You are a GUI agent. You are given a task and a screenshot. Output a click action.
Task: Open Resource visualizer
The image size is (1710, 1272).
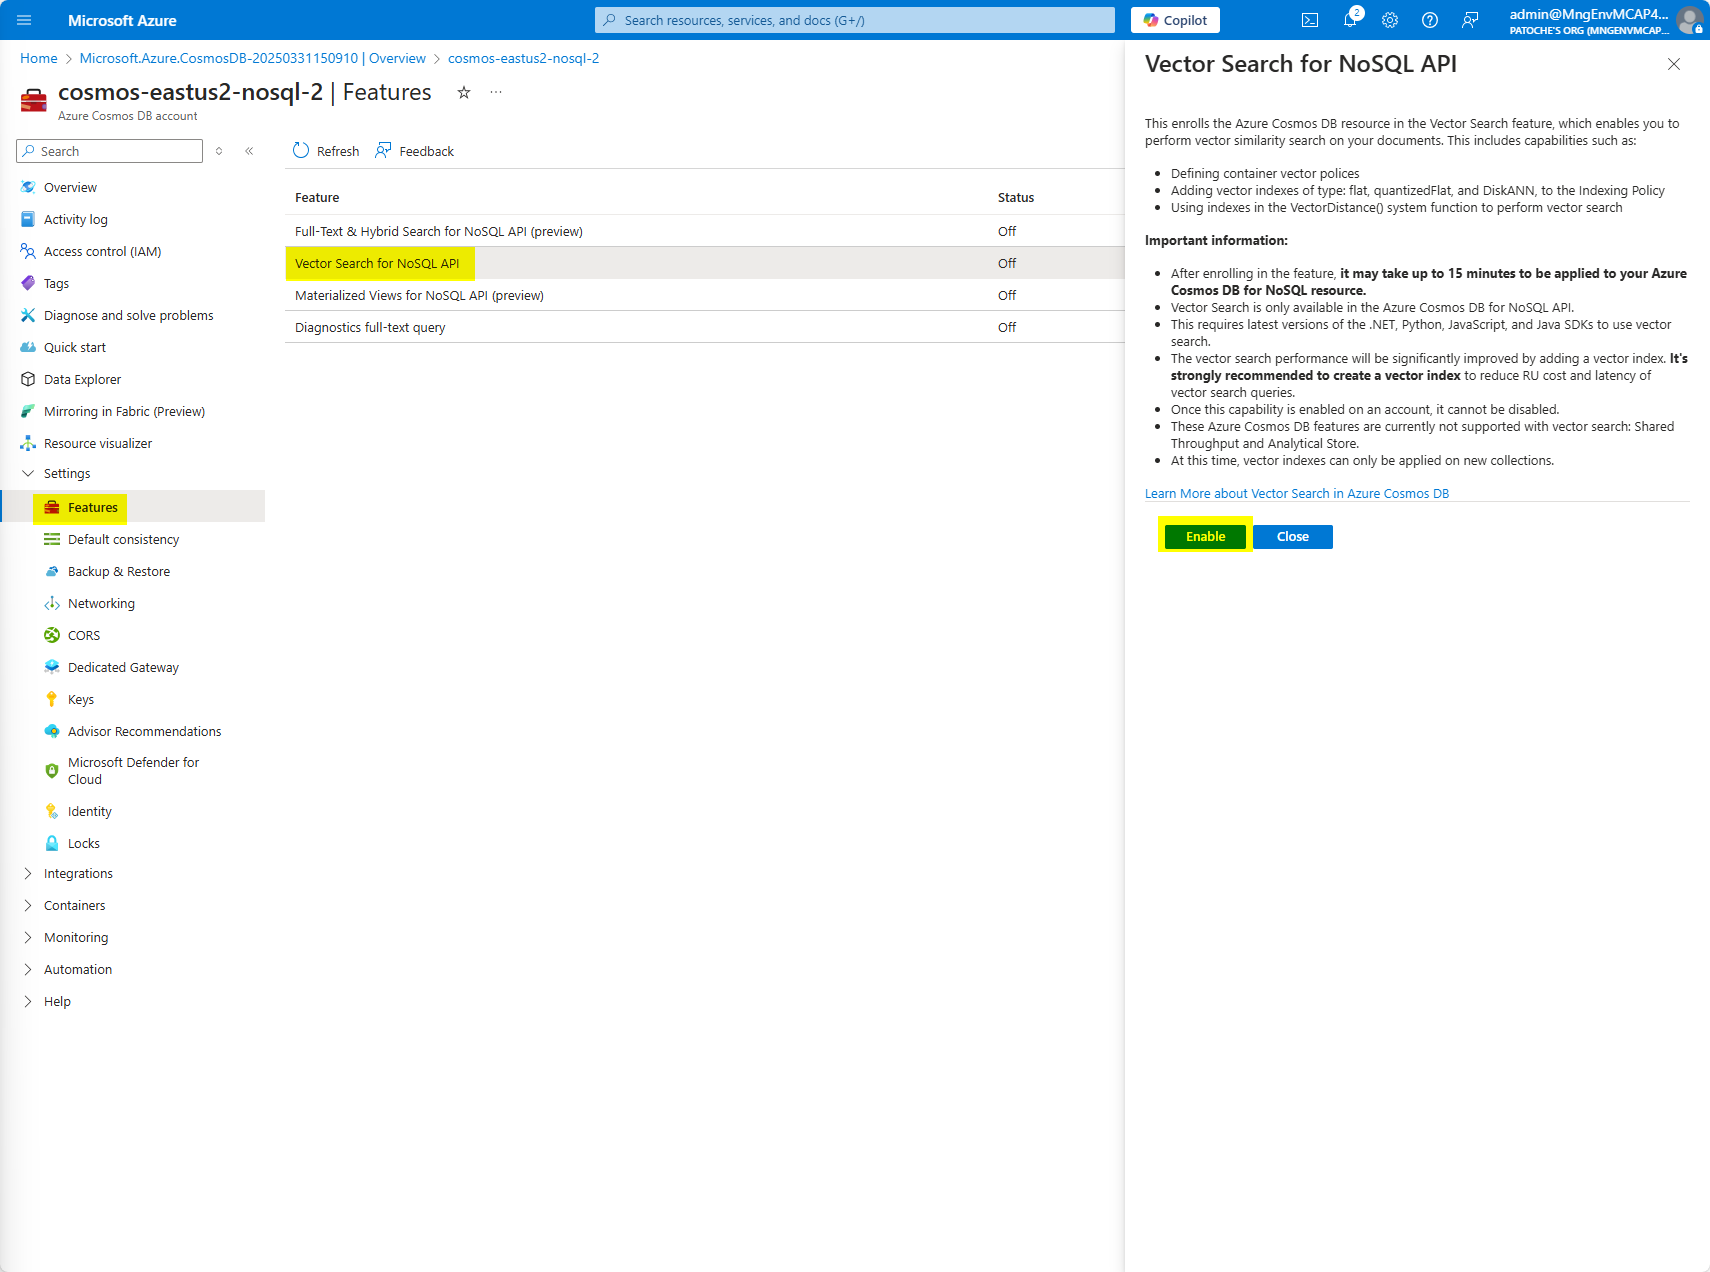tap(96, 443)
